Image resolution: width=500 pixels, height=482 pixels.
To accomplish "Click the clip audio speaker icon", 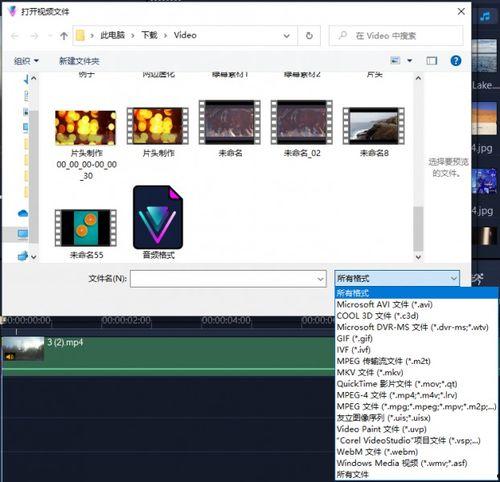I will [10, 357].
